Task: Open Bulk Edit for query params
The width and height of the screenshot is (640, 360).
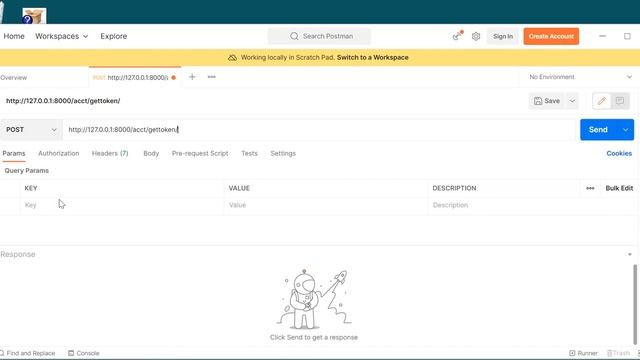Action: 619,188
